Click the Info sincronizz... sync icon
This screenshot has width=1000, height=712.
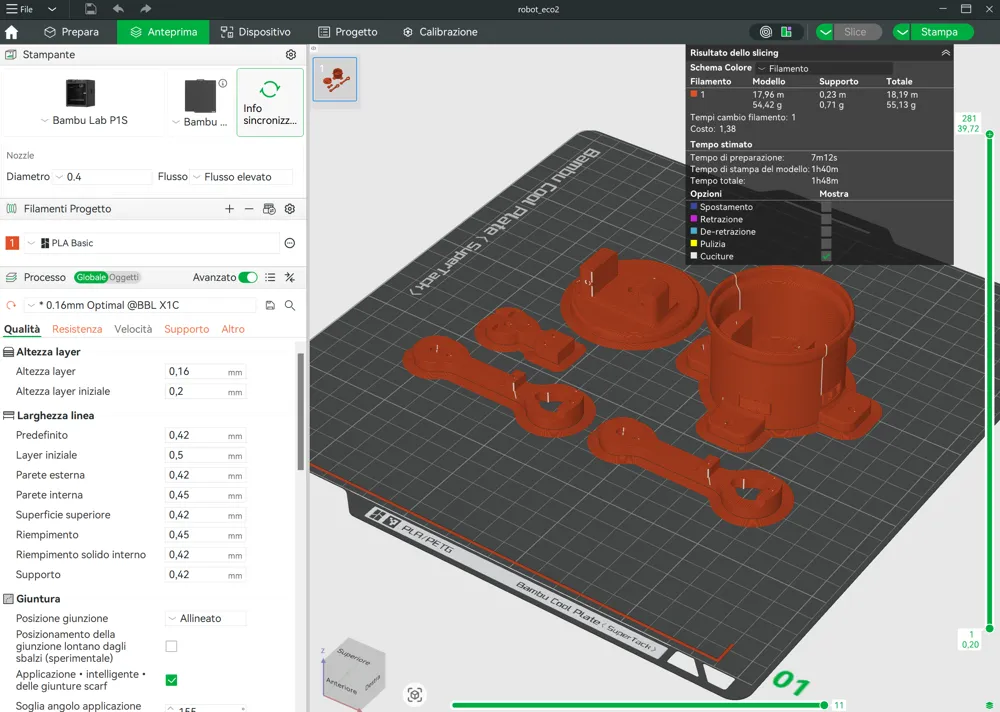270,89
